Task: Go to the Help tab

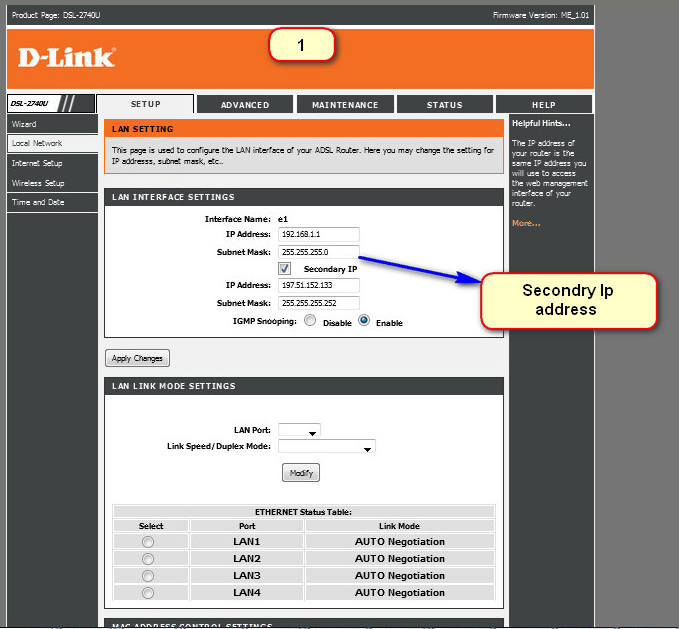Action: (543, 104)
